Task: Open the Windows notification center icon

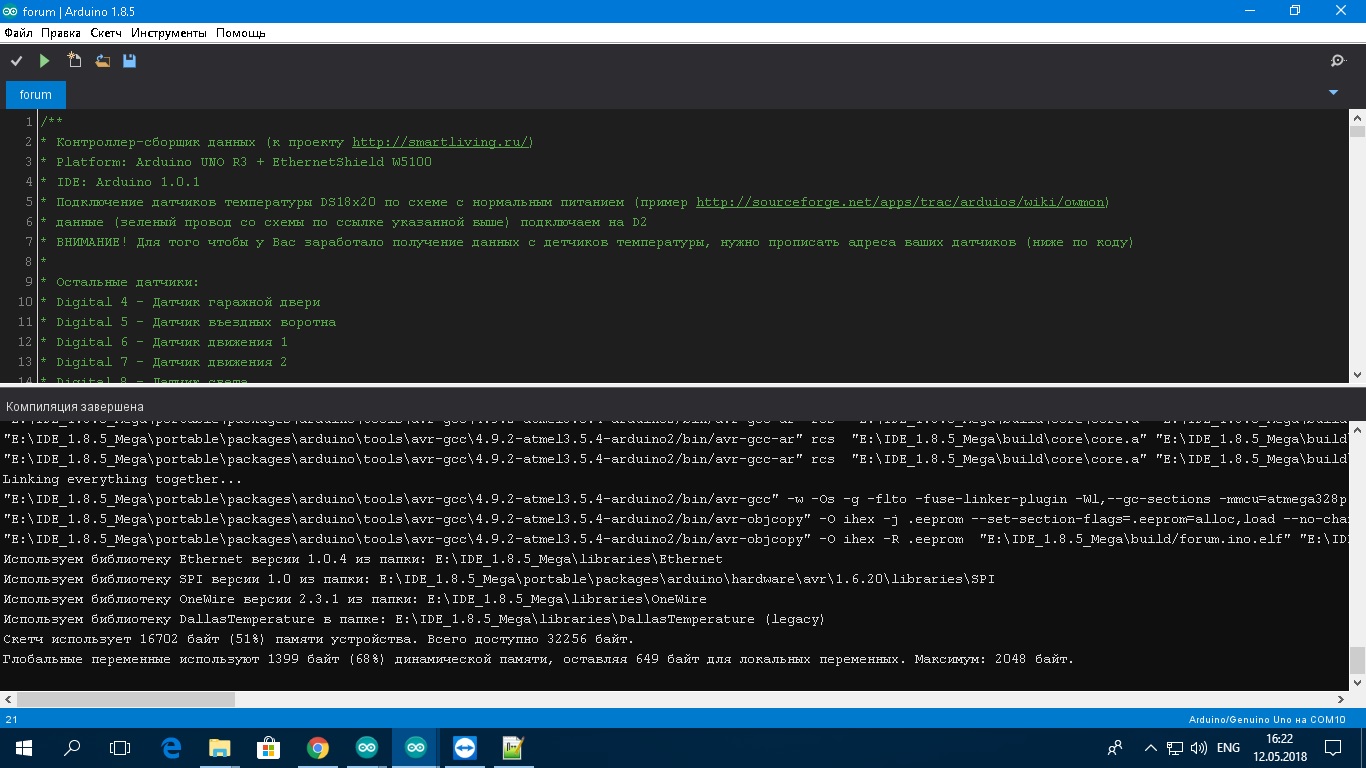Action: pos(1333,748)
